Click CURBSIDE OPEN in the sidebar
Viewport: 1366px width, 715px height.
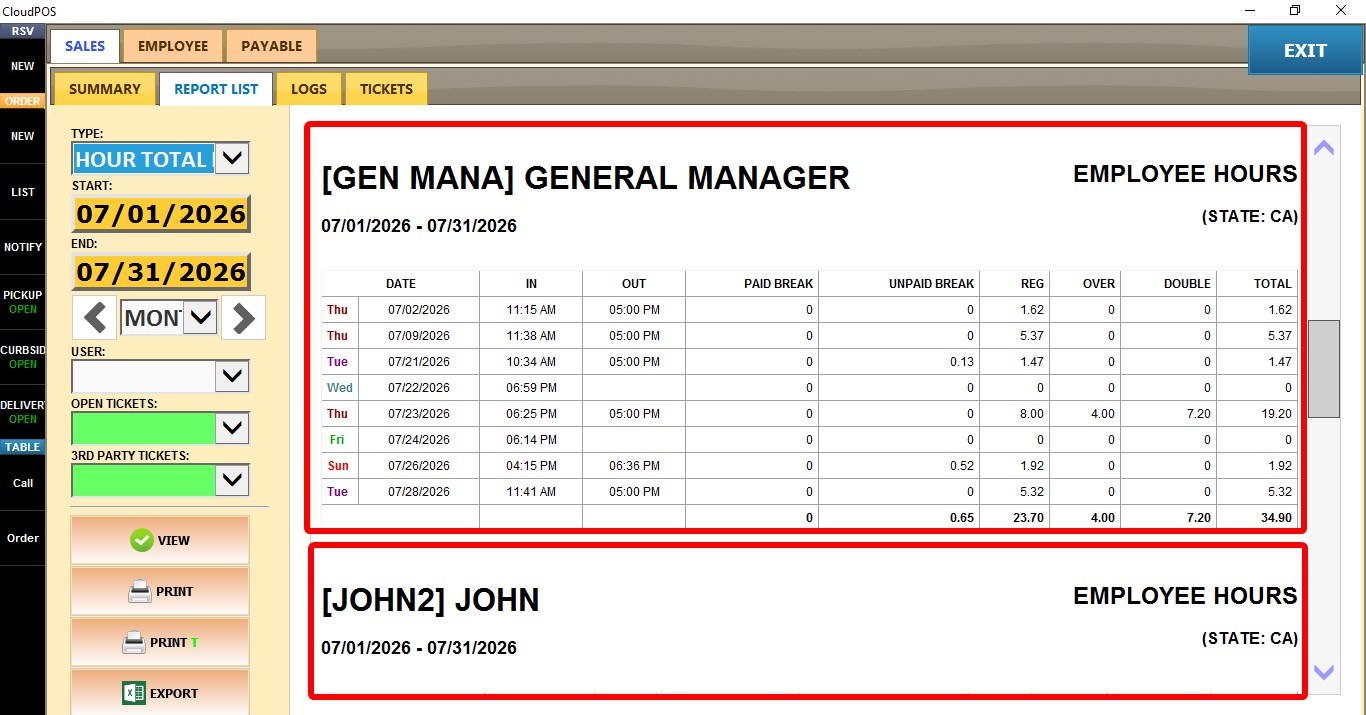click(22, 357)
